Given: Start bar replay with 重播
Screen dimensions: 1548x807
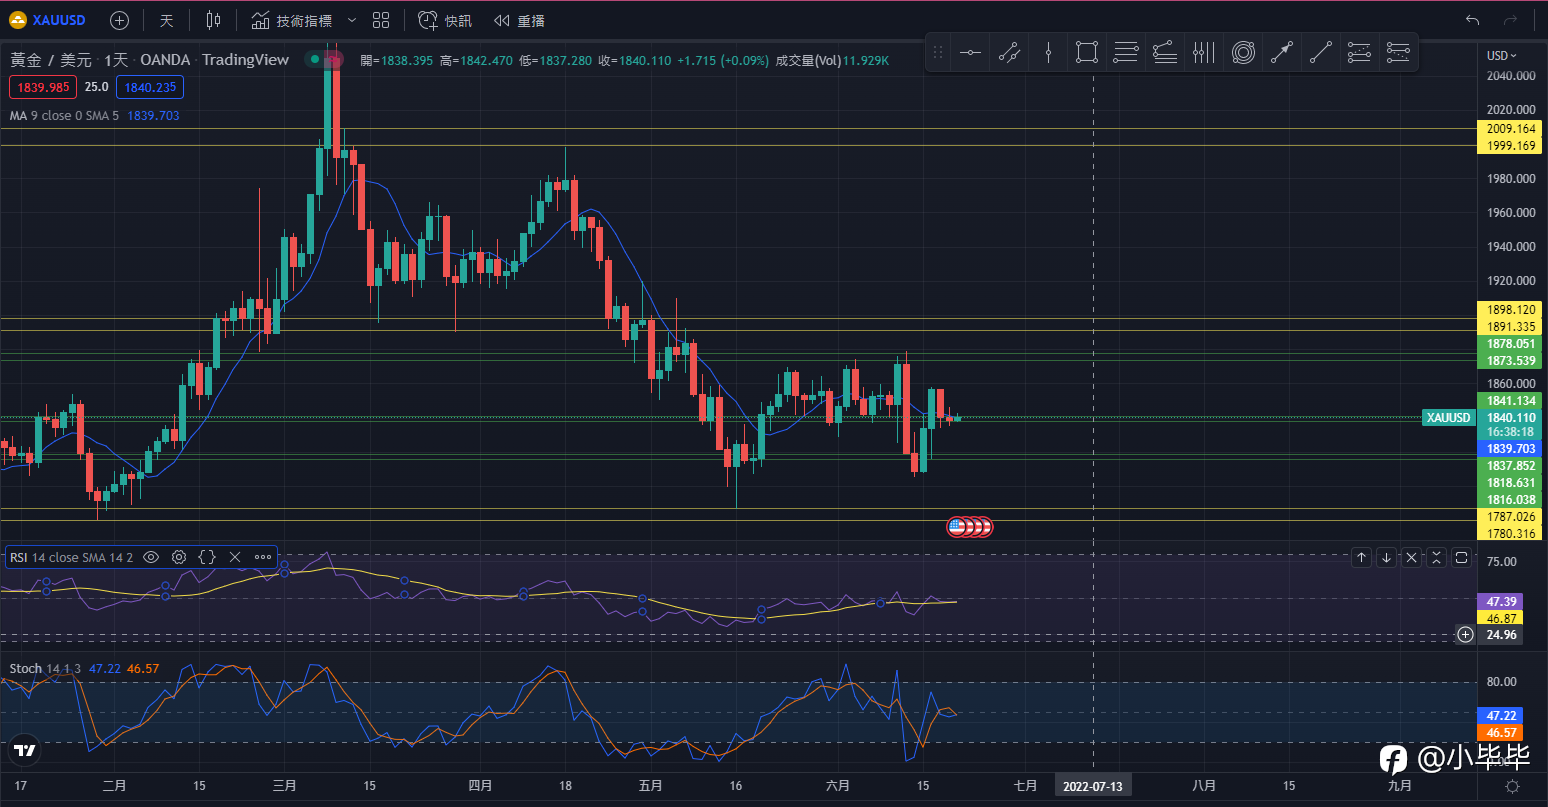Looking at the screenshot, I should (x=519, y=20).
